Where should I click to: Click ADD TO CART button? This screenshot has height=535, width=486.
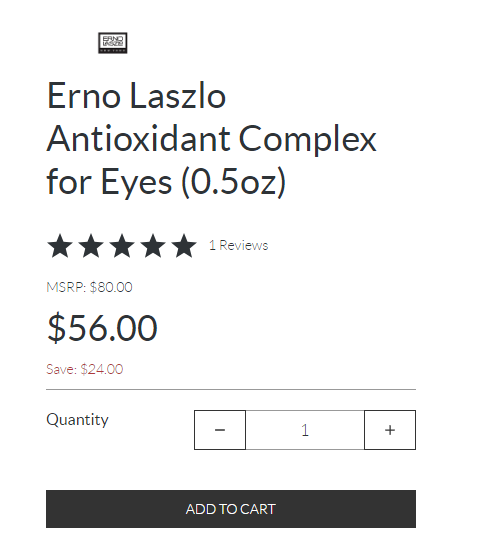point(231,509)
